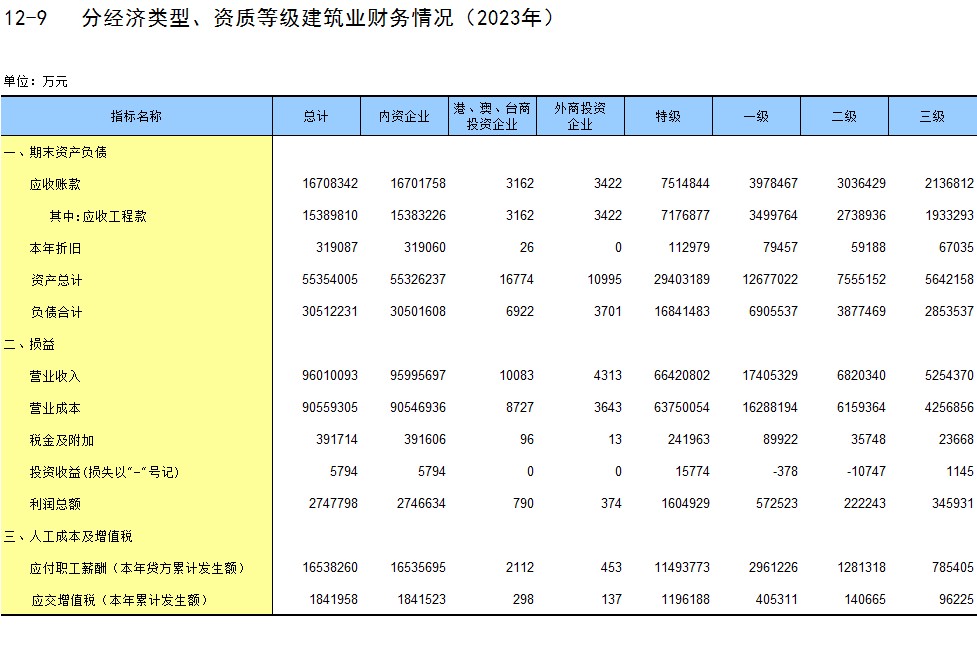Select the 三、人工成本及增值税 section row
This screenshot has height=648, width=977.
point(68,536)
